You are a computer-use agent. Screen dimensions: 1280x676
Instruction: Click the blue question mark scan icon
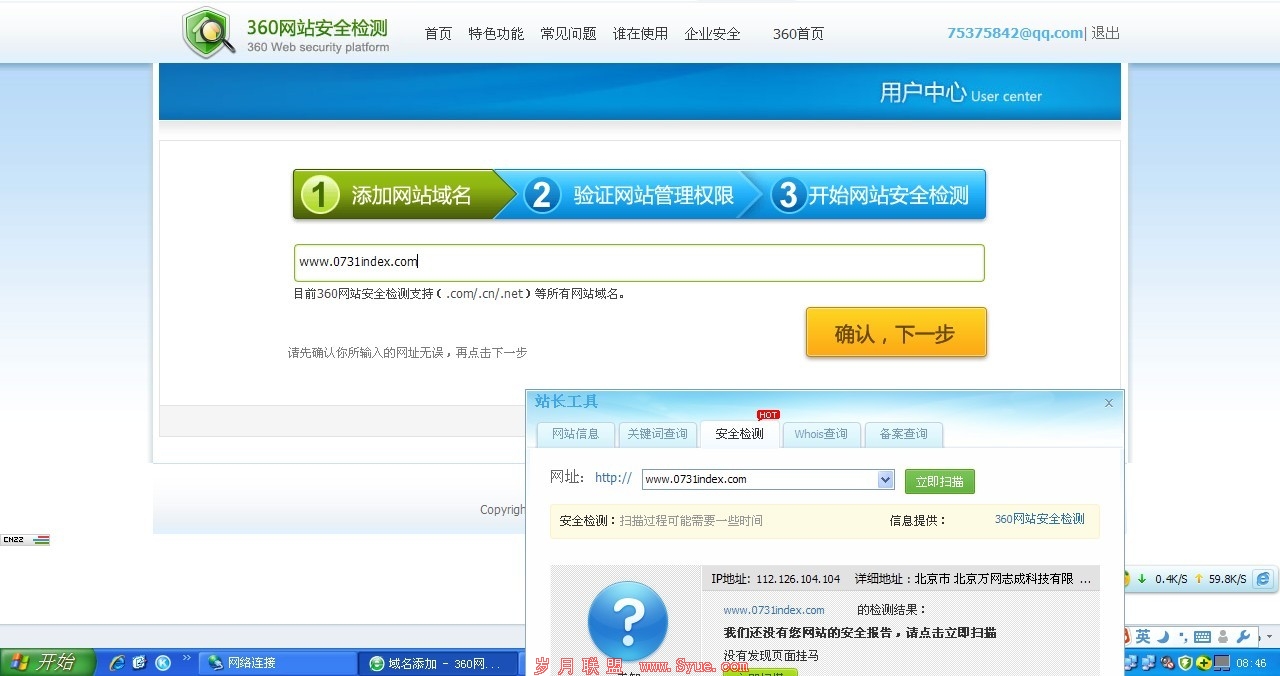[x=627, y=620]
